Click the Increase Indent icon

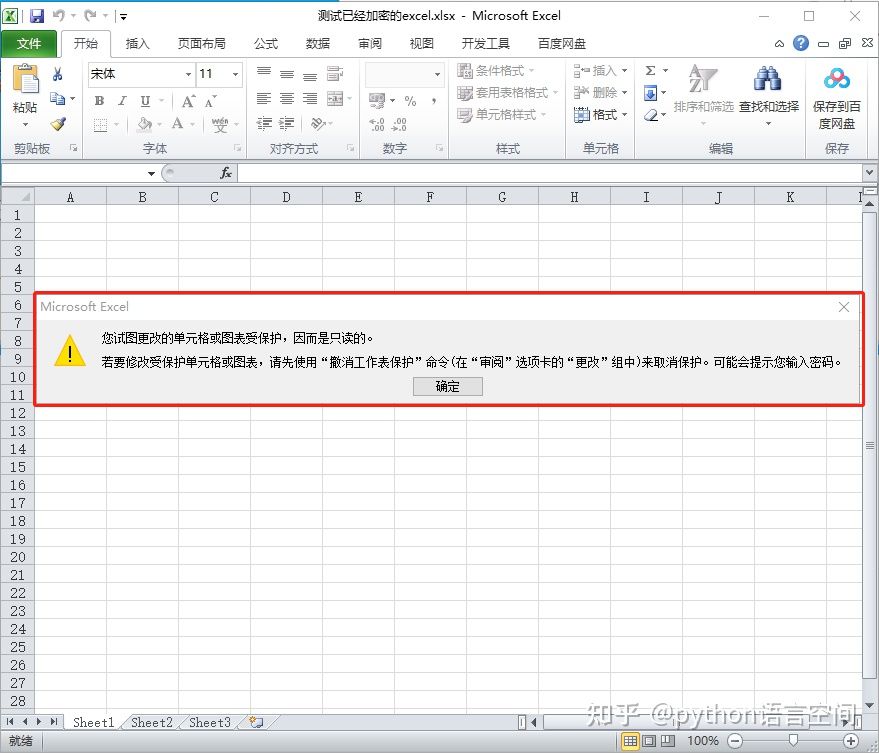coord(286,123)
